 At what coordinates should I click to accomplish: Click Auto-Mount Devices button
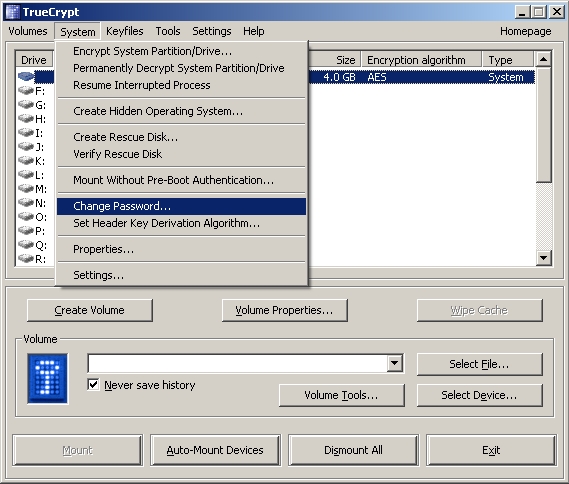tap(215, 450)
